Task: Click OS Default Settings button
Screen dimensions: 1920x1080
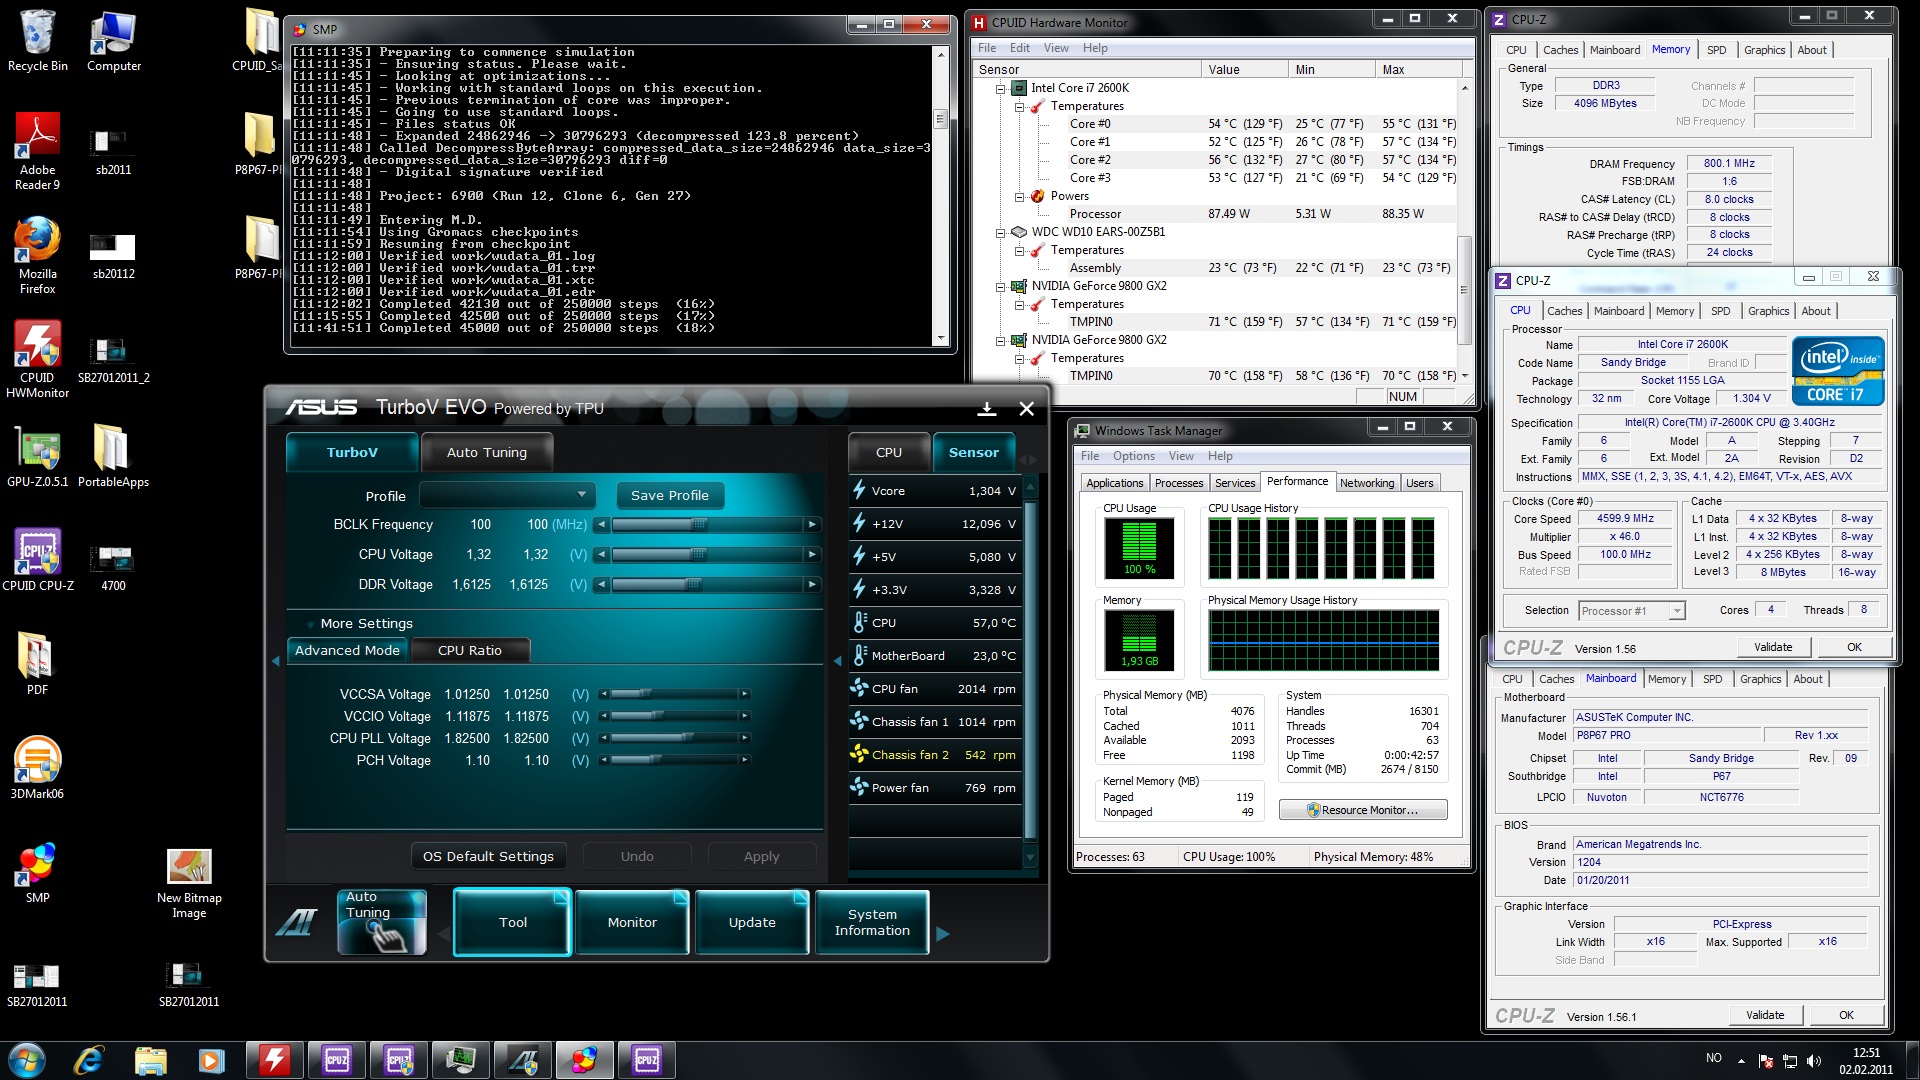Action: point(488,856)
